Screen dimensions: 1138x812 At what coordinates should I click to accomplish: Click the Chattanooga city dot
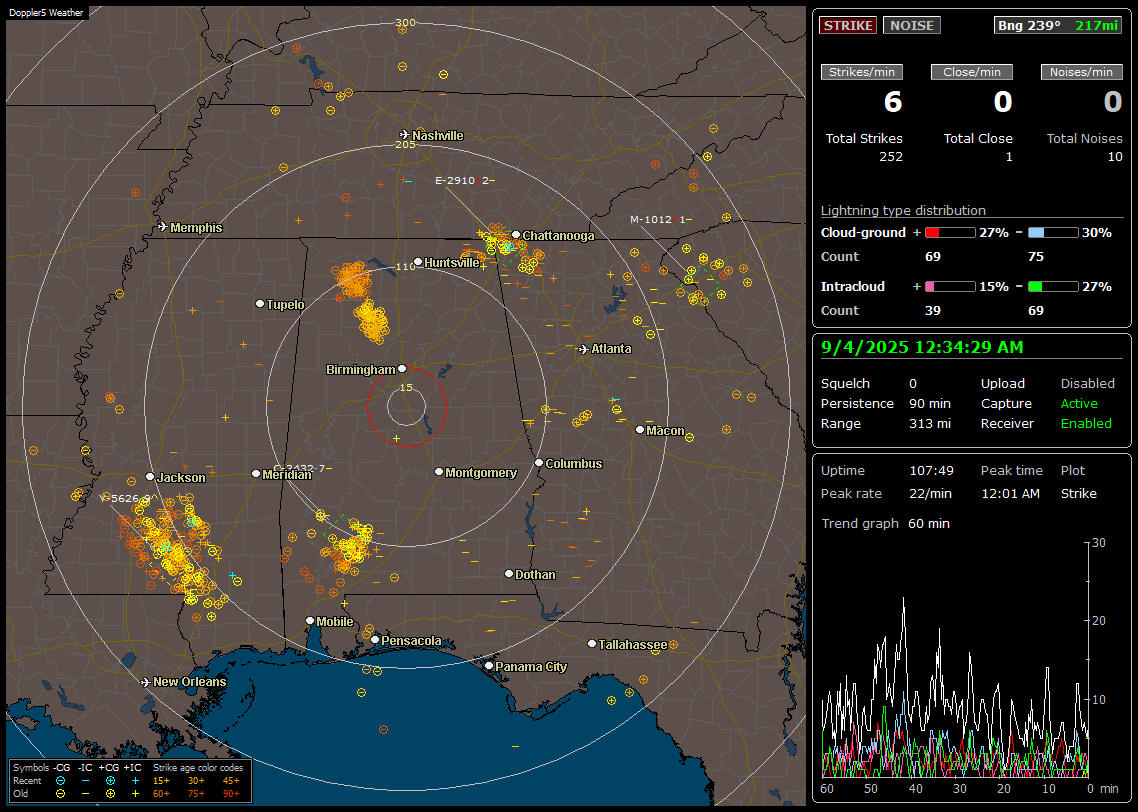[516, 235]
